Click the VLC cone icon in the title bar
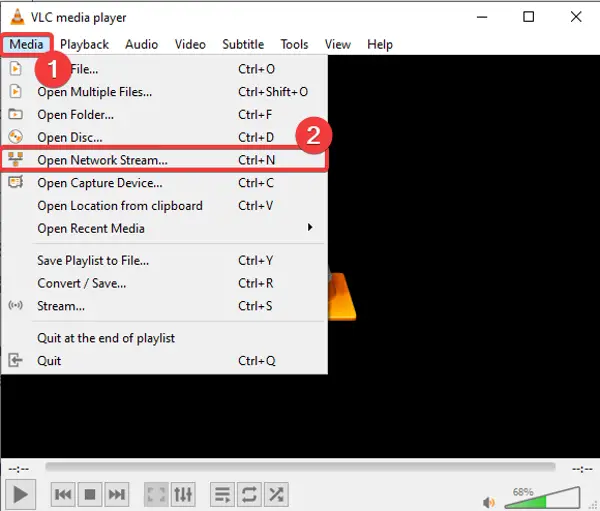Screen dimensions: 600x511 (x=17, y=17)
